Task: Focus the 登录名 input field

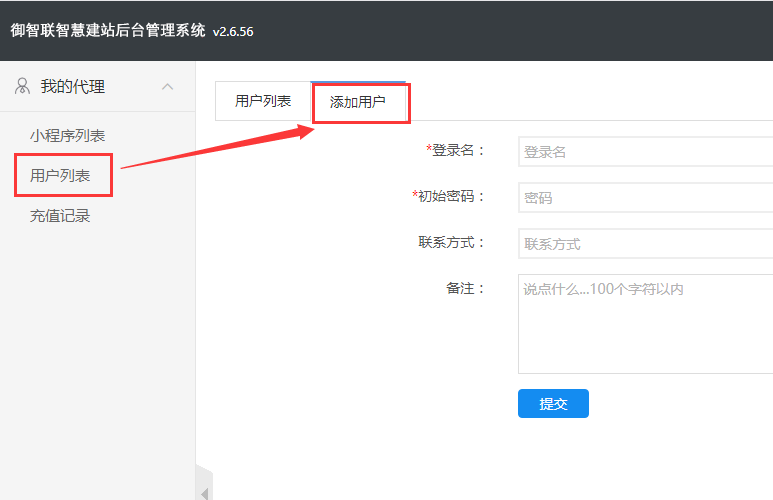Action: (x=645, y=152)
